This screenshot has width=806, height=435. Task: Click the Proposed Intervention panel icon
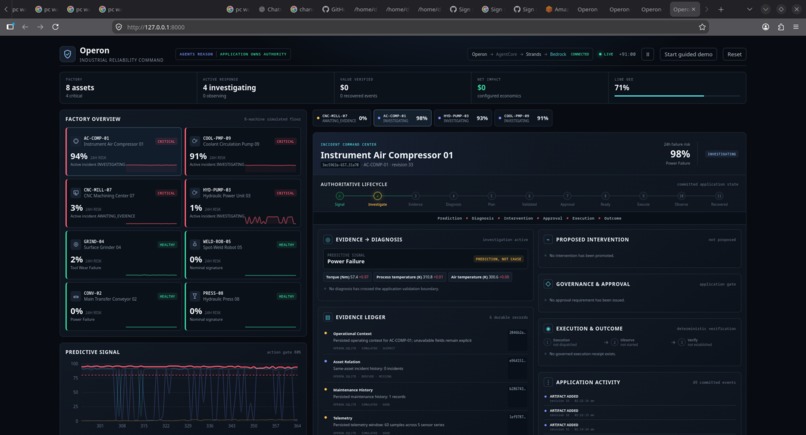click(x=548, y=240)
